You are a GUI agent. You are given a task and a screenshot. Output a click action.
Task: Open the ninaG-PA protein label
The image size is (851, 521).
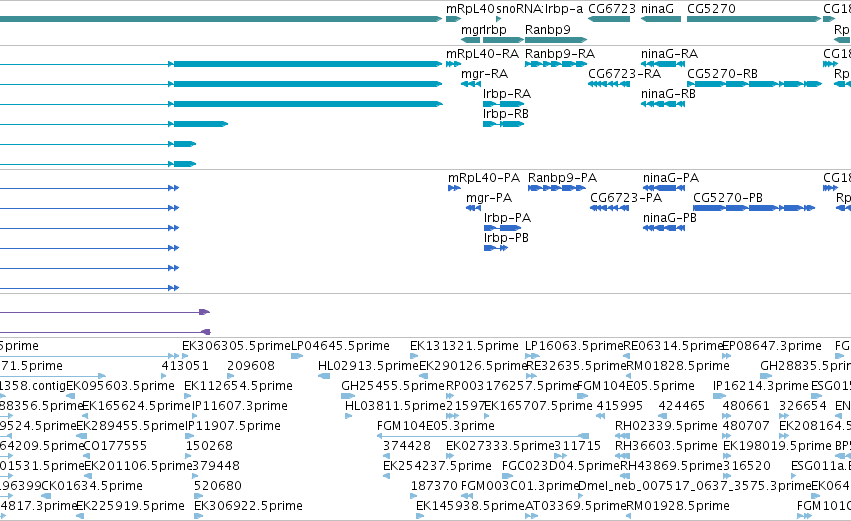click(x=671, y=179)
